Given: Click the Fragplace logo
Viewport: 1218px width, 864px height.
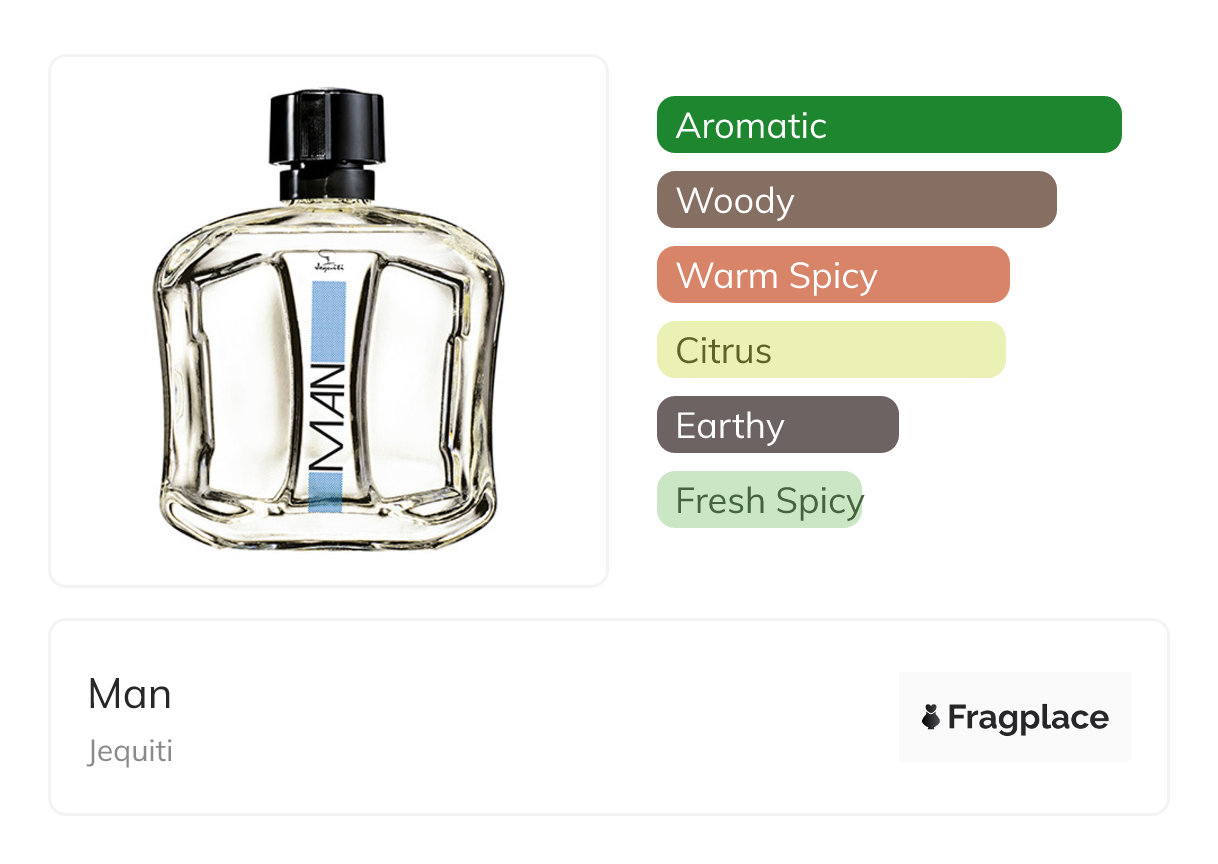Looking at the screenshot, I should pyautogui.click(x=1015, y=717).
